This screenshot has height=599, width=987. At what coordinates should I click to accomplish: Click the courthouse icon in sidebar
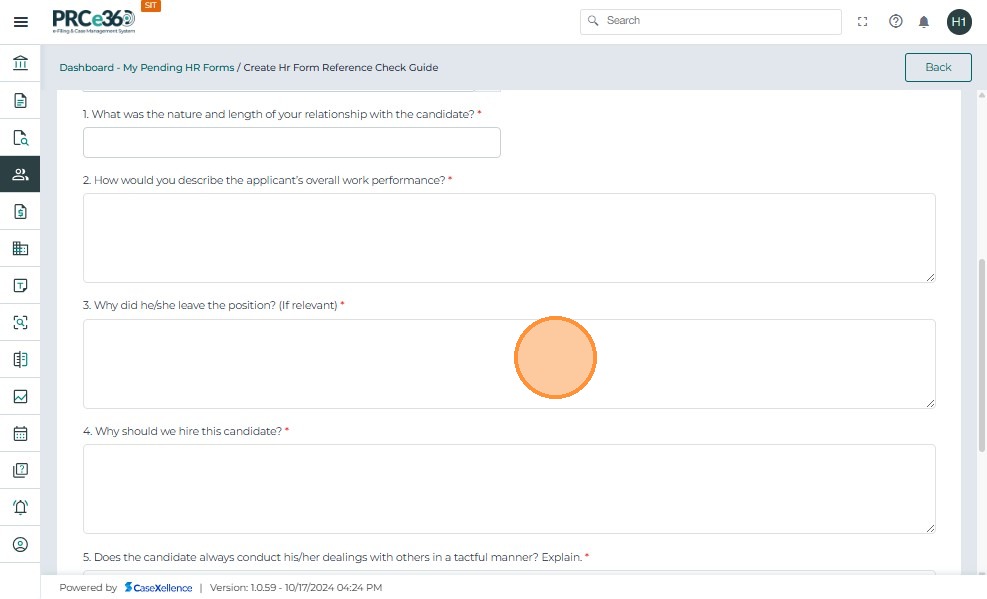(20, 64)
